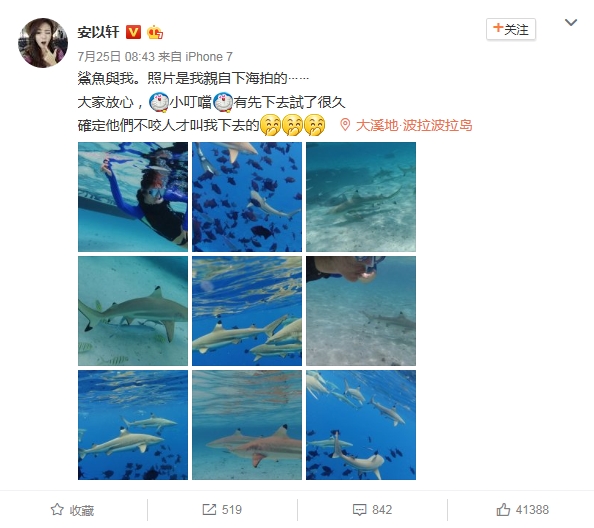Click the star favorite icon
594x528 pixels.
pyautogui.click(x=57, y=509)
